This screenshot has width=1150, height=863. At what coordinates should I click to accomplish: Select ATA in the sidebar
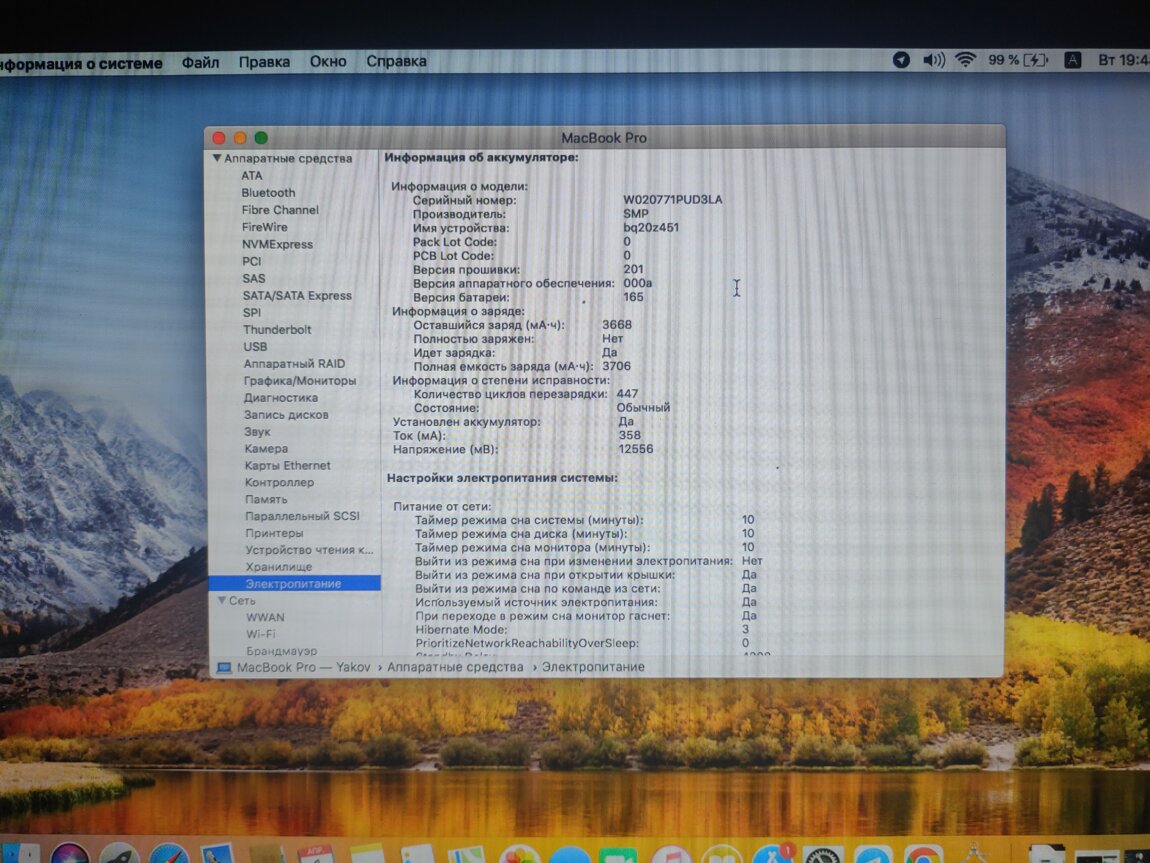tap(252, 175)
